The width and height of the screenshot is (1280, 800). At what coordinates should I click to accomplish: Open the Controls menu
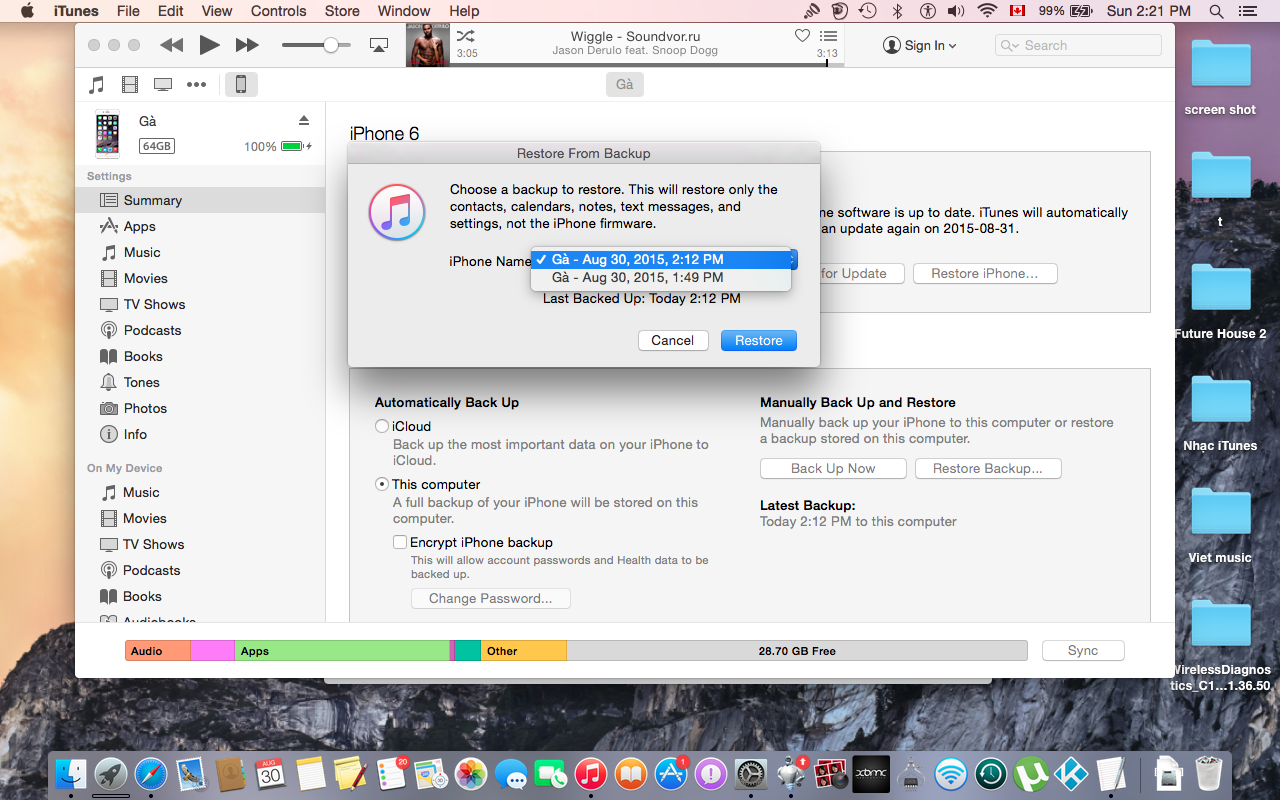pyautogui.click(x=279, y=11)
